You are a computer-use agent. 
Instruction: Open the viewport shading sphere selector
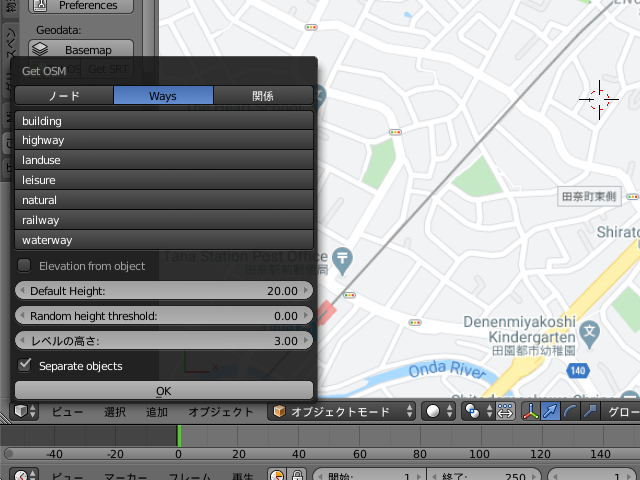click(x=438, y=411)
